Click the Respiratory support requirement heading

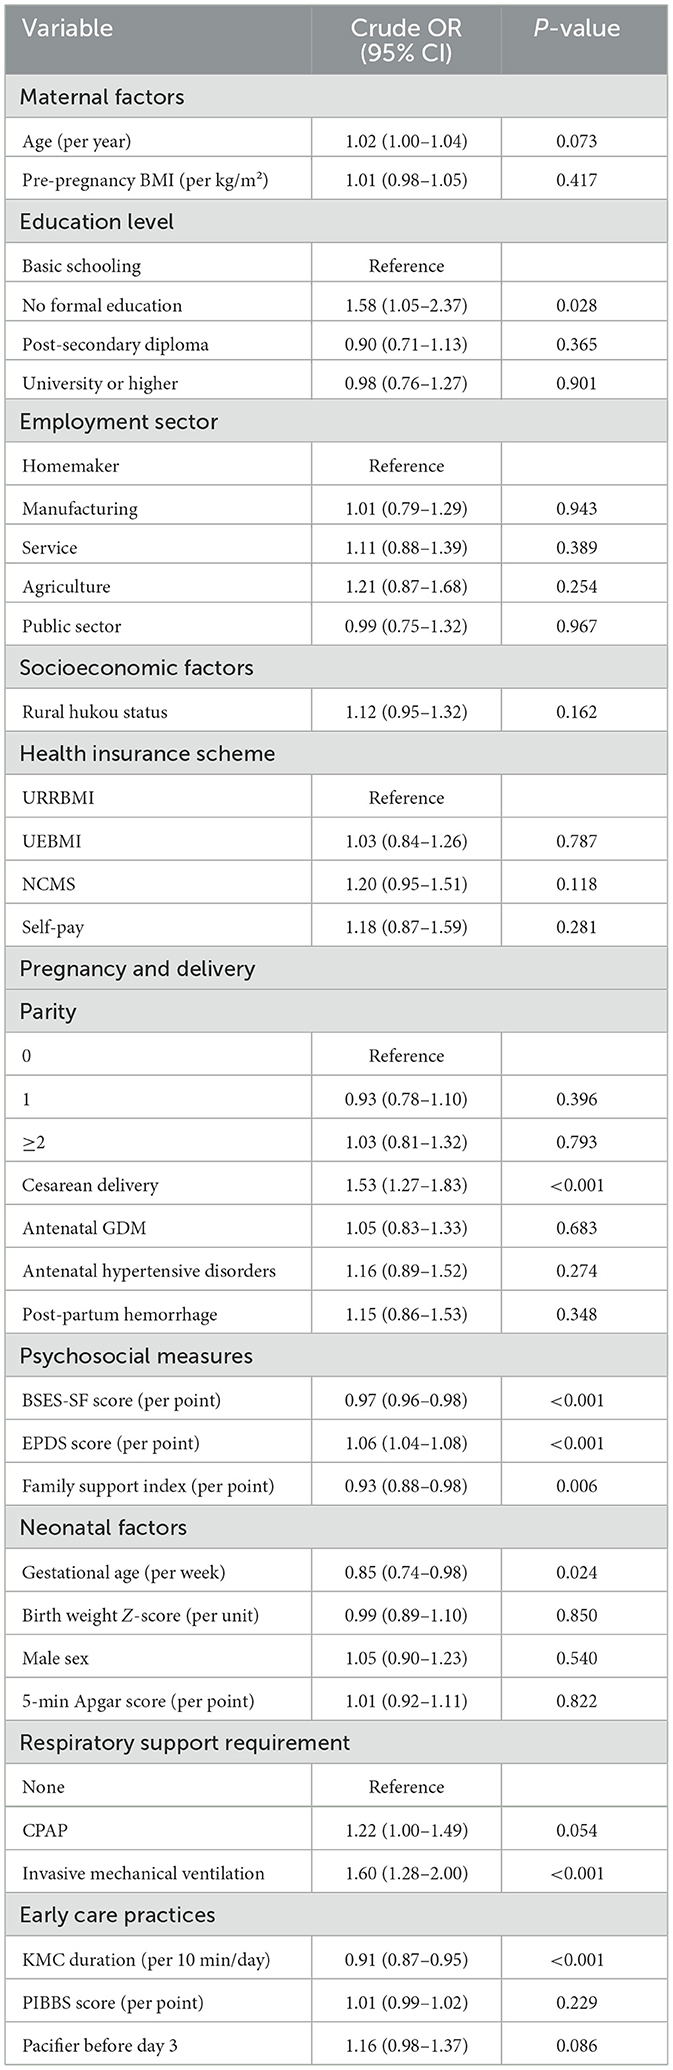pos(185,1743)
